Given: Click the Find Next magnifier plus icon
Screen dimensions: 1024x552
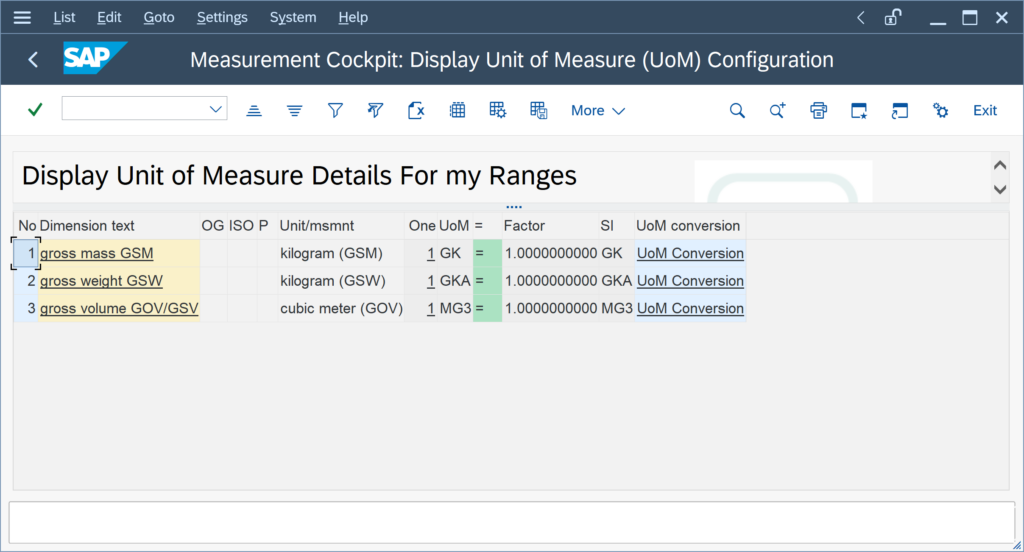Looking at the screenshot, I should click(x=777, y=110).
